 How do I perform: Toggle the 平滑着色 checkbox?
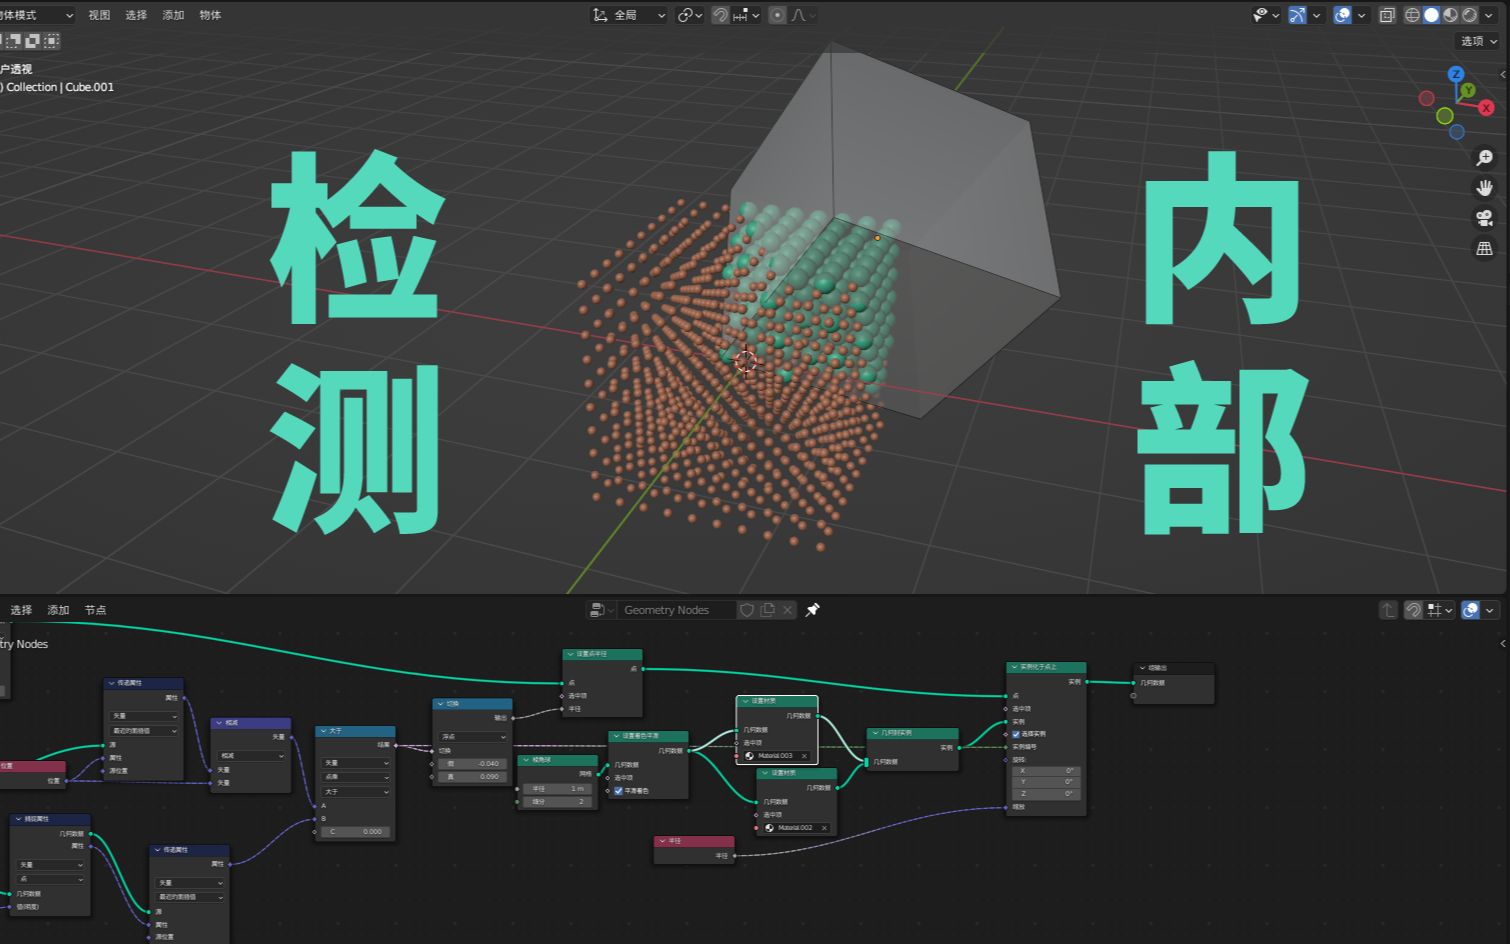(x=619, y=791)
